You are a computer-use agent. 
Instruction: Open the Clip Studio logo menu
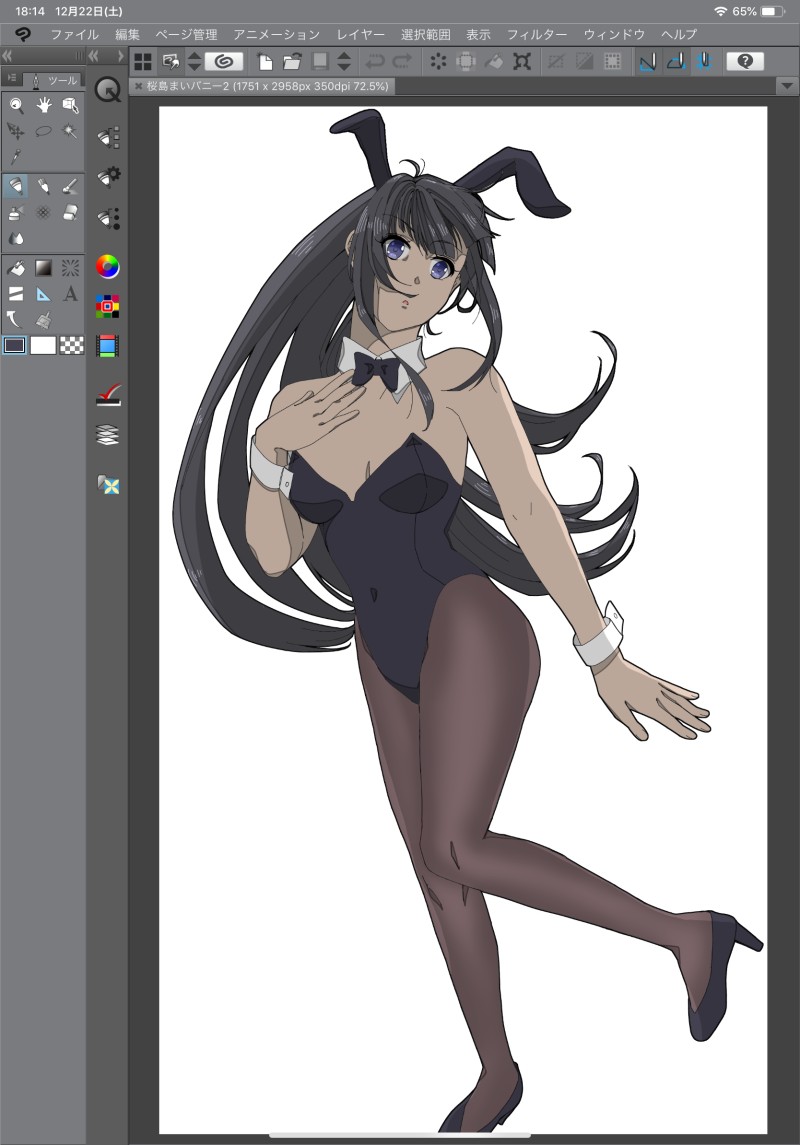[23, 34]
